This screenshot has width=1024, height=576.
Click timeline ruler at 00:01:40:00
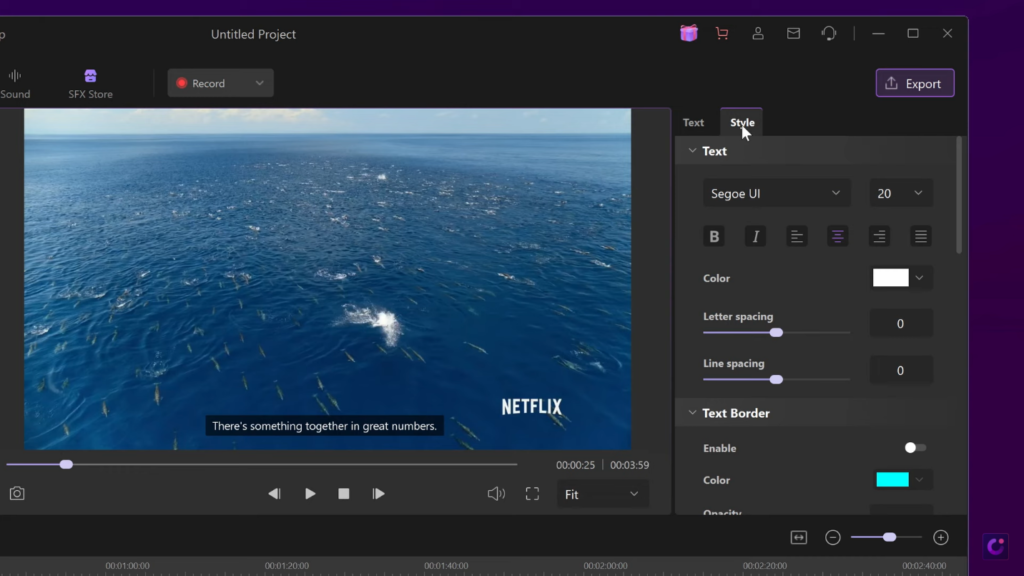tap(446, 566)
